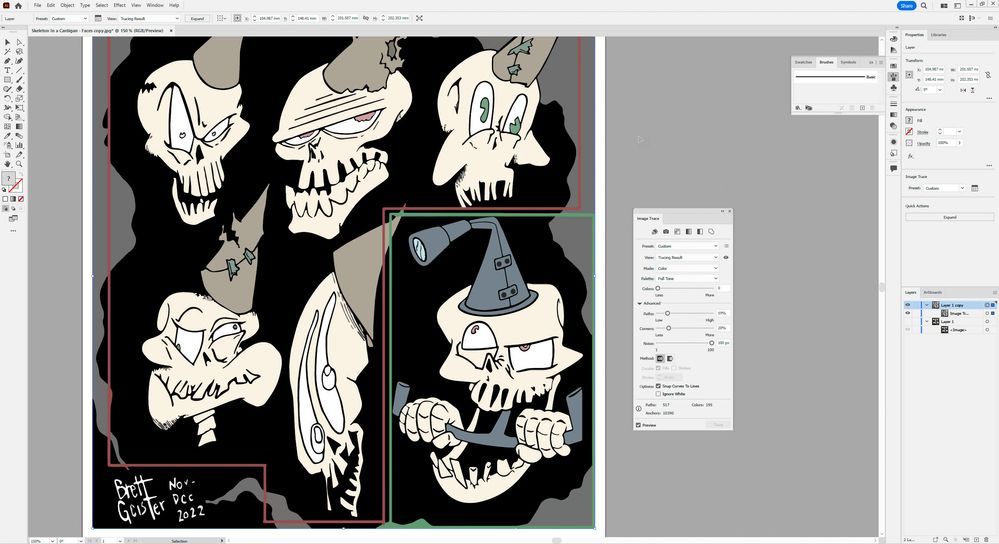Image resolution: width=999 pixels, height=544 pixels.
Task: Select the Pen tool
Action: pos(8,61)
